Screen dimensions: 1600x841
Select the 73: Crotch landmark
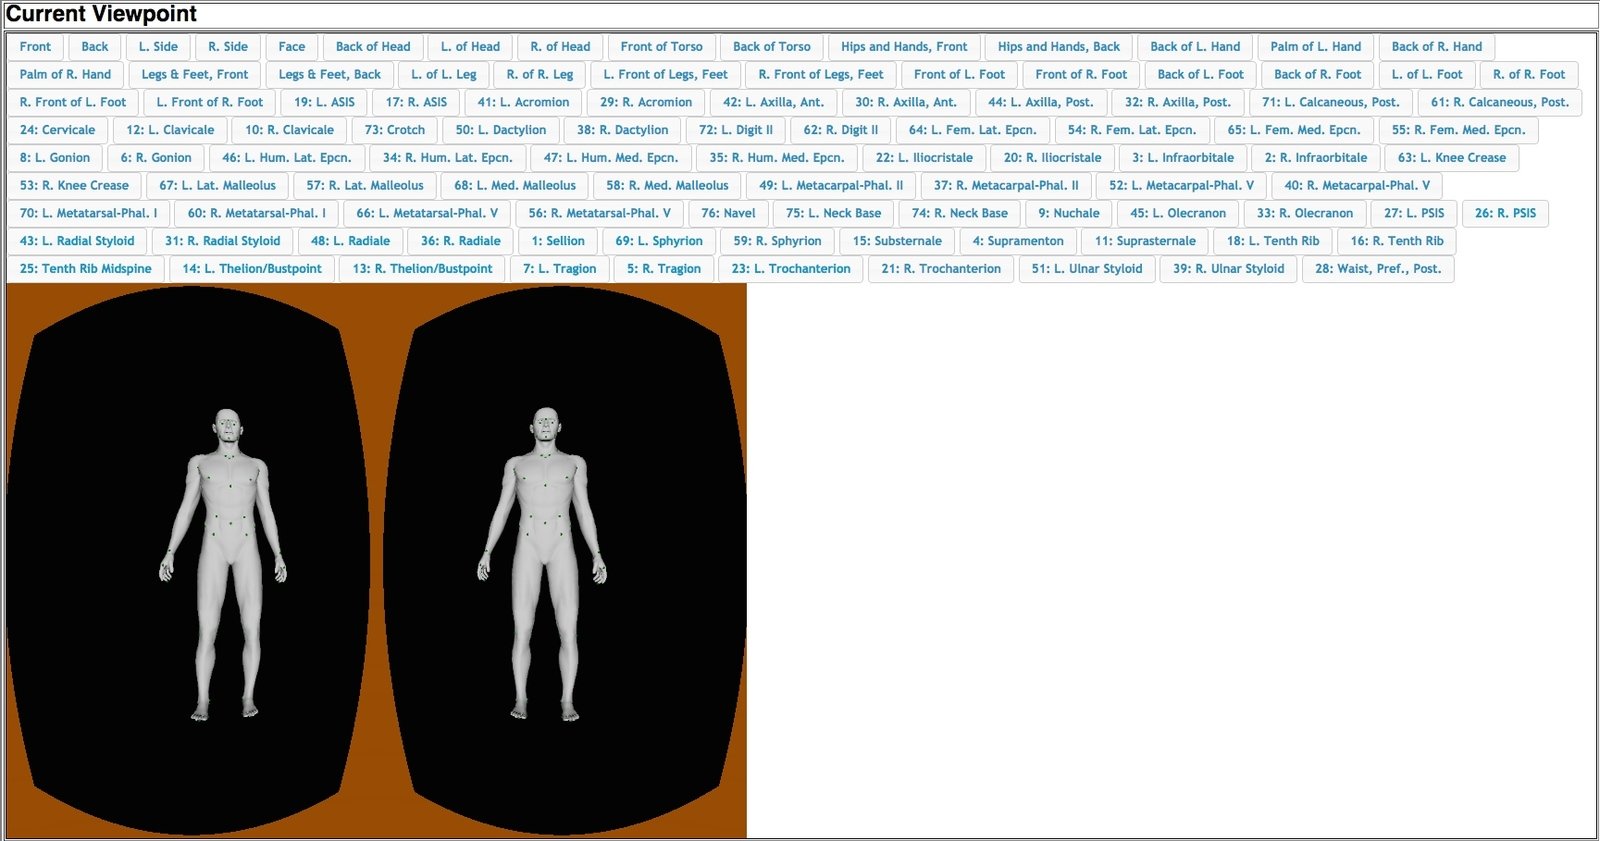click(394, 130)
